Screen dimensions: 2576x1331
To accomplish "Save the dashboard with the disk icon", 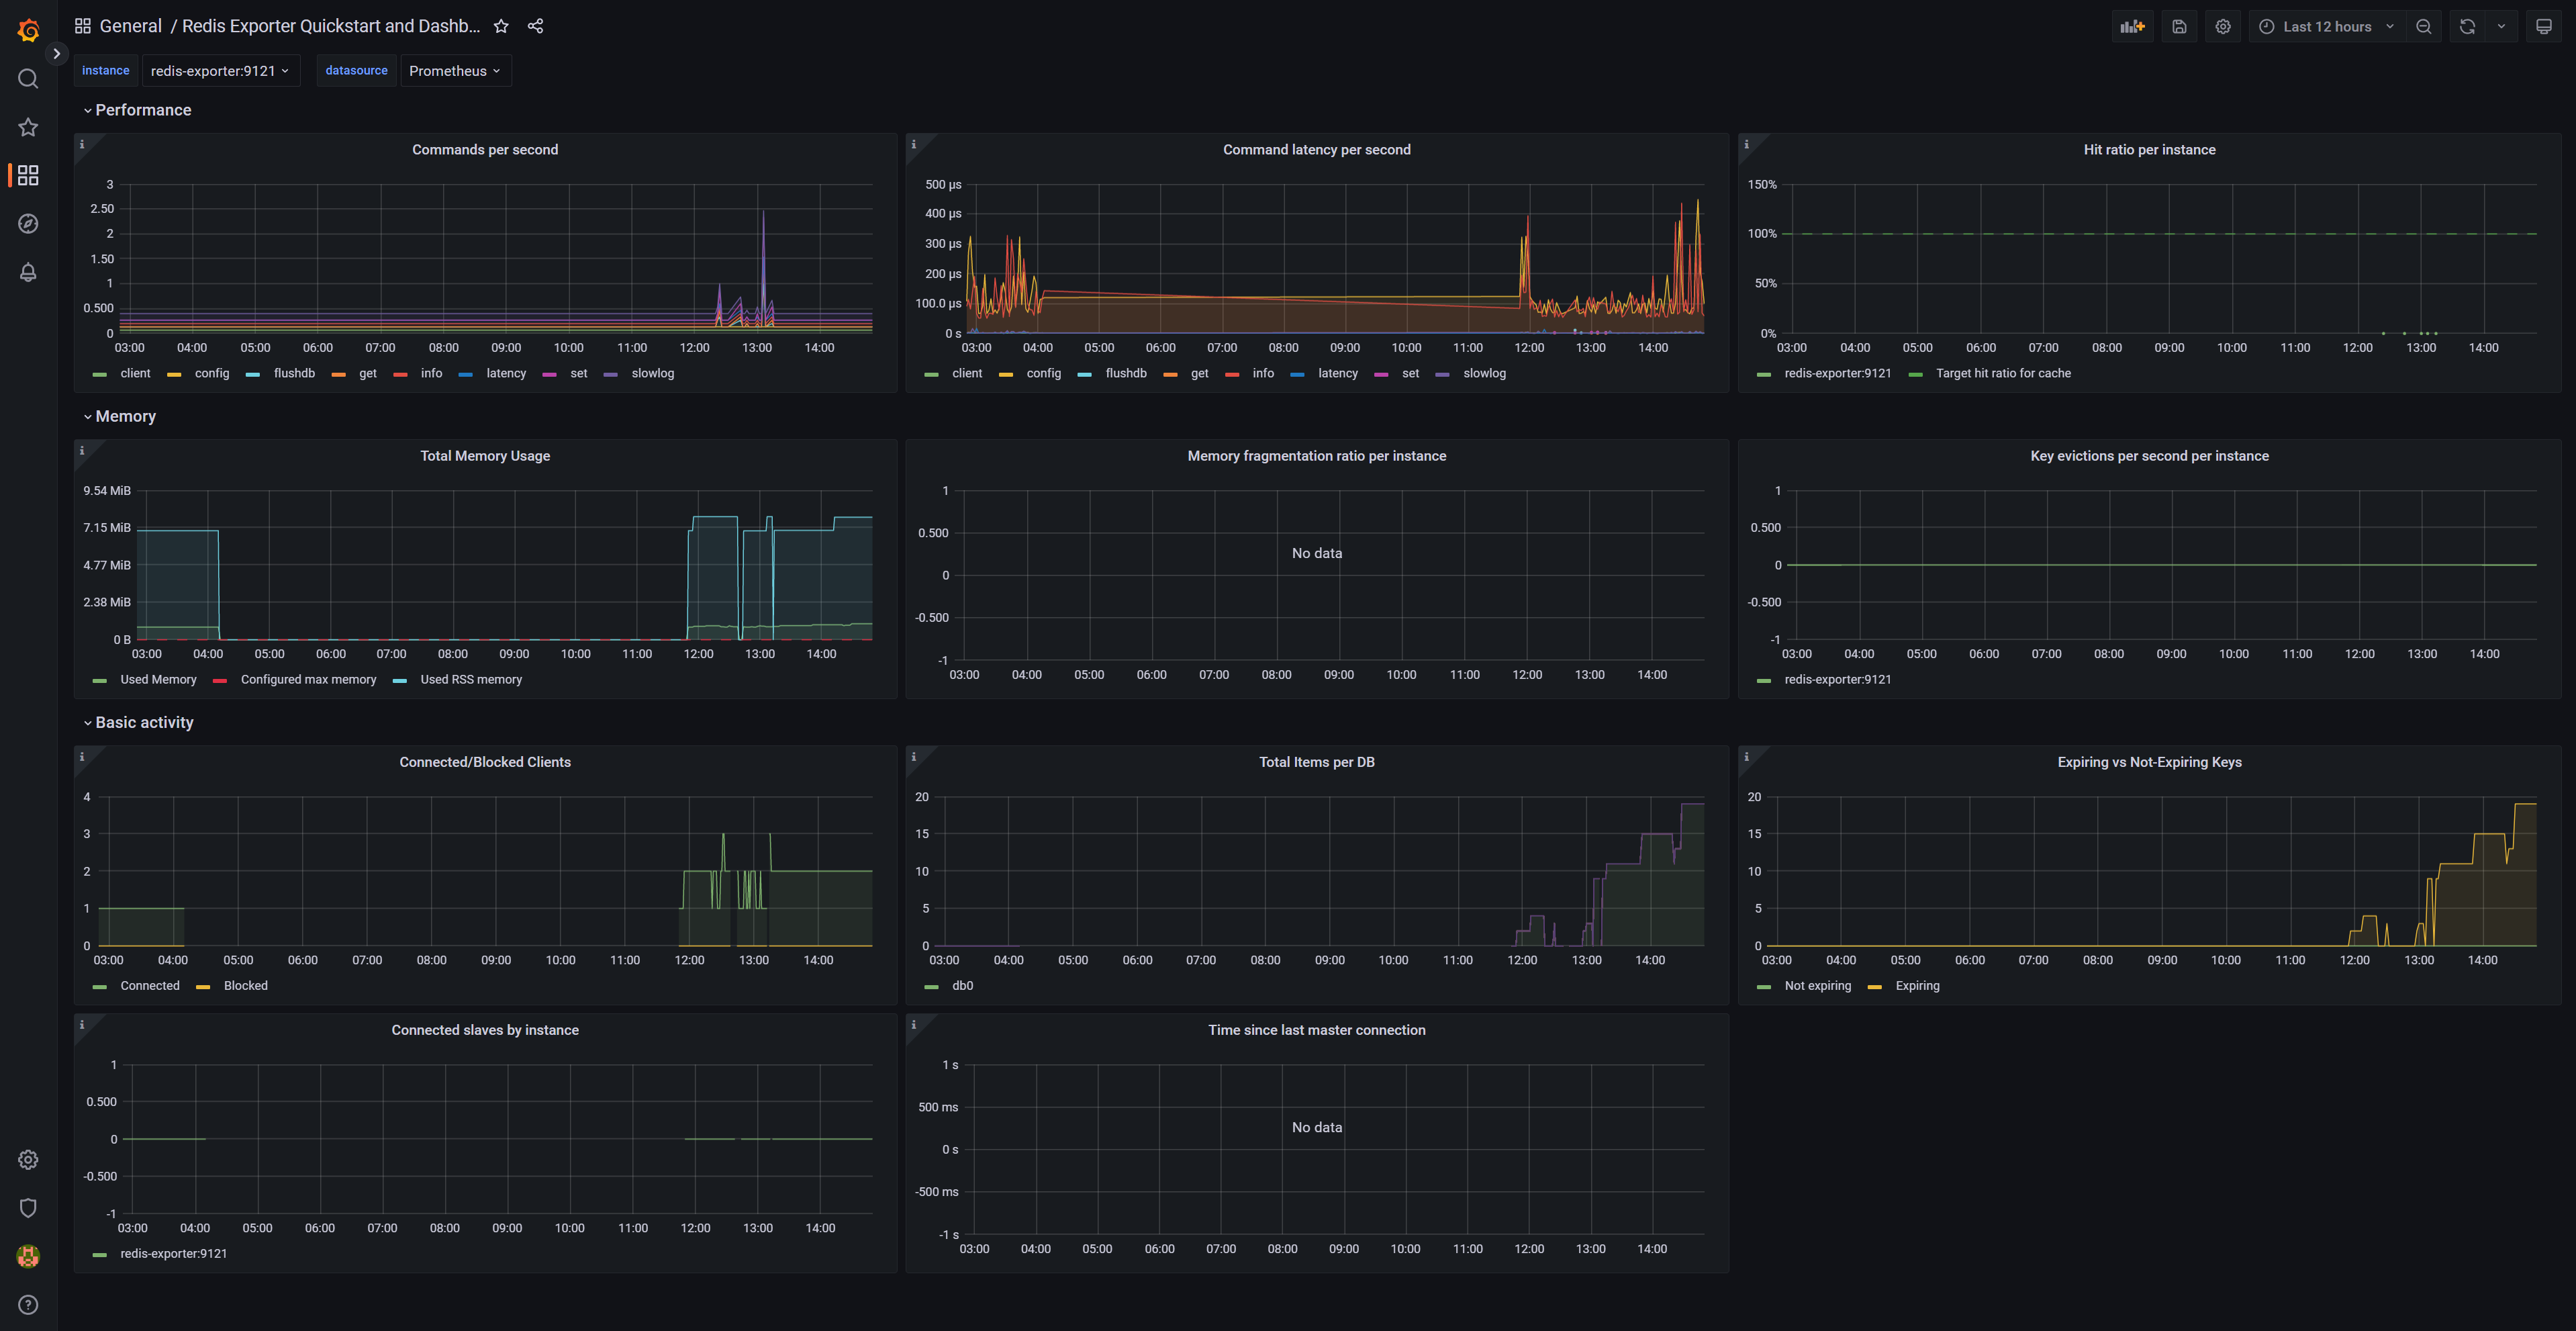I will [x=2179, y=27].
